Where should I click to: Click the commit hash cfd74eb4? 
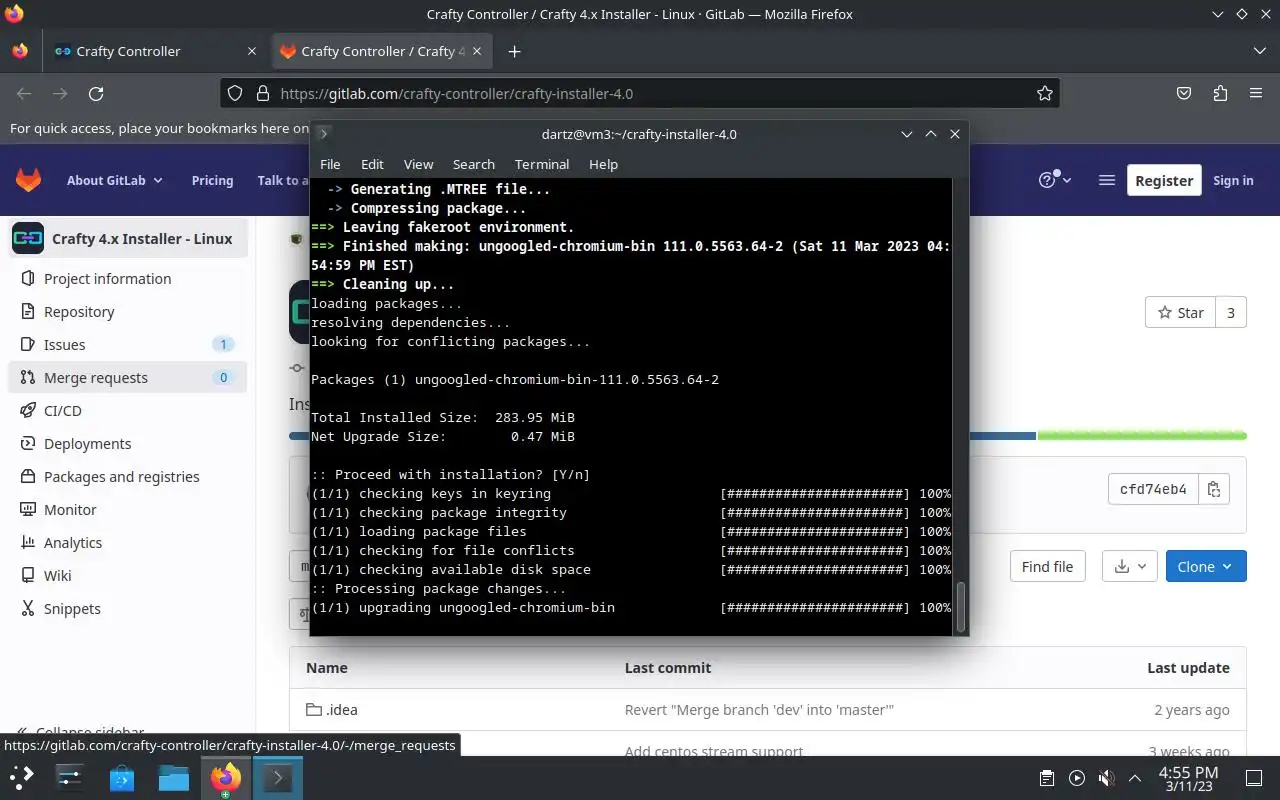[1153, 489]
